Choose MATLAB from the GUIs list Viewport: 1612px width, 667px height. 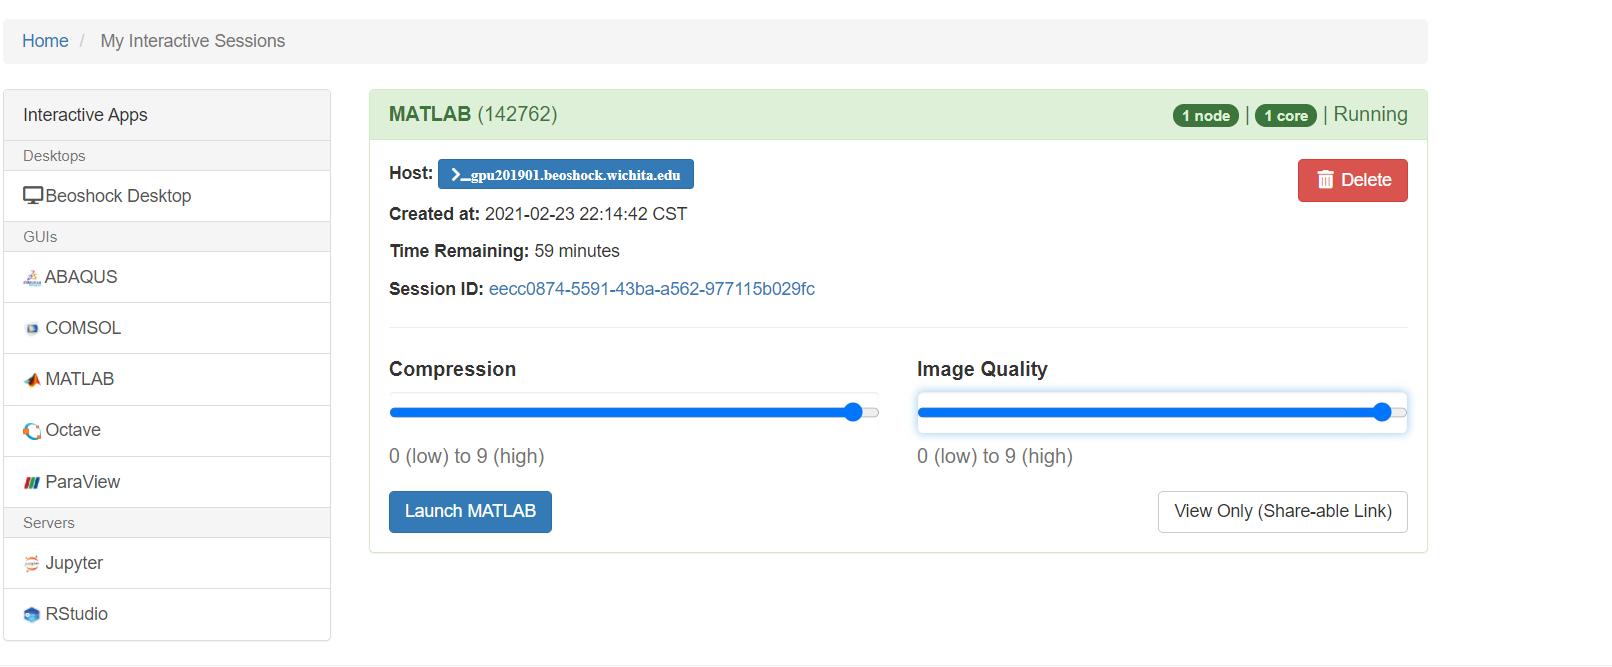point(167,379)
